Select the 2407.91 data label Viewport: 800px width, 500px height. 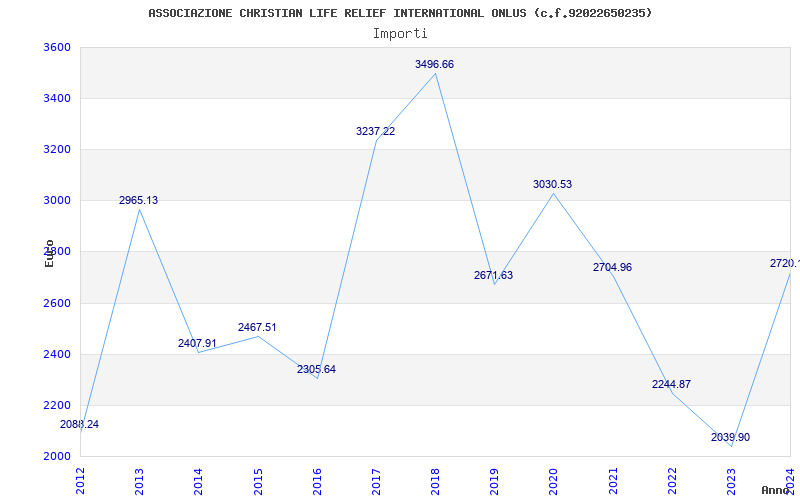(197, 343)
